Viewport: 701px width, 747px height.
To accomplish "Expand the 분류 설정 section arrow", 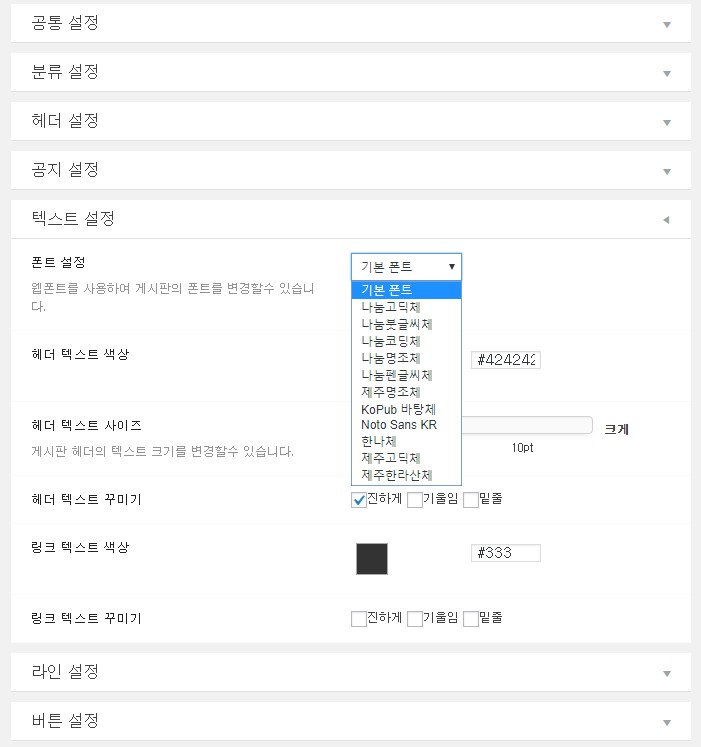I will (667, 74).
